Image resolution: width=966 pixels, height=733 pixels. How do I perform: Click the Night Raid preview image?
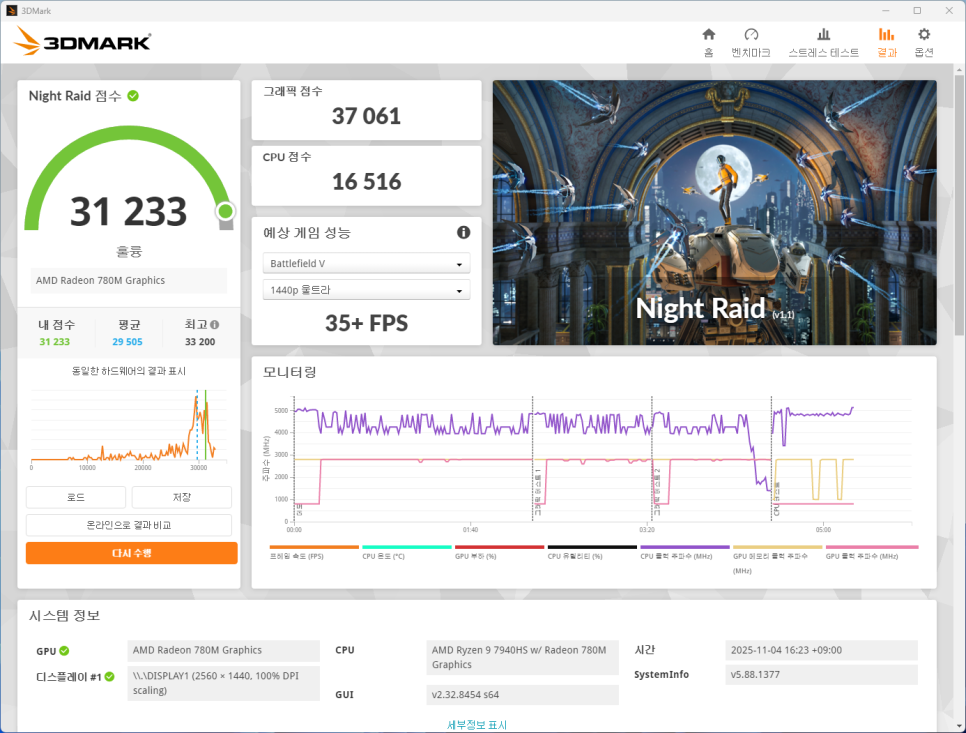tap(714, 213)
